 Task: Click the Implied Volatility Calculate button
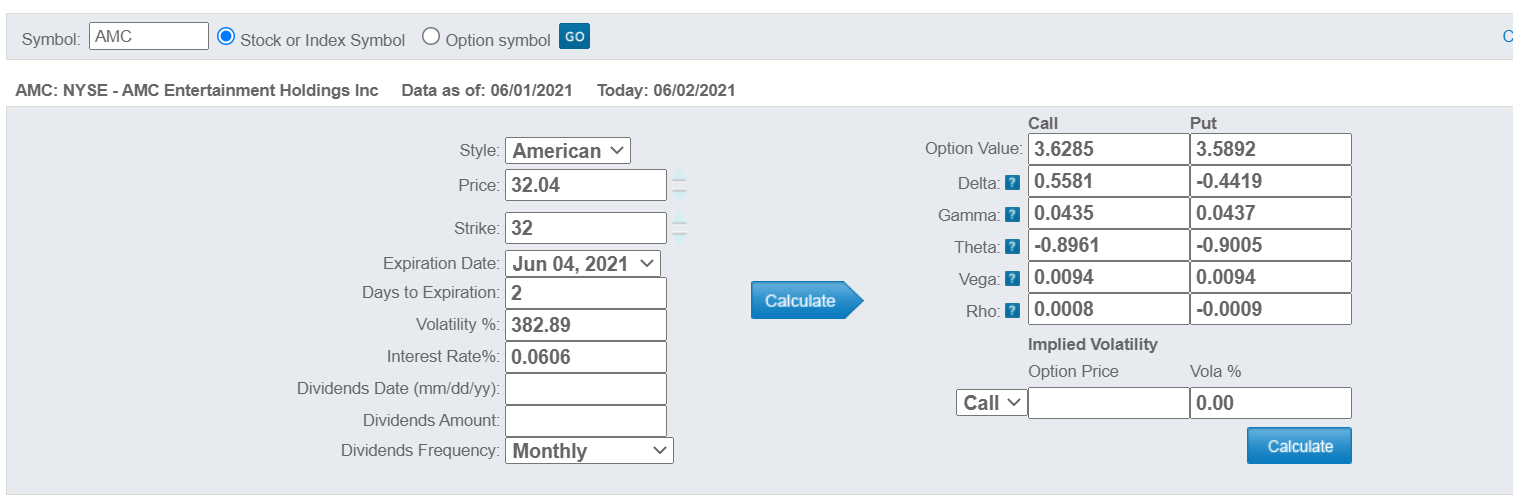tap(1298, 446)
